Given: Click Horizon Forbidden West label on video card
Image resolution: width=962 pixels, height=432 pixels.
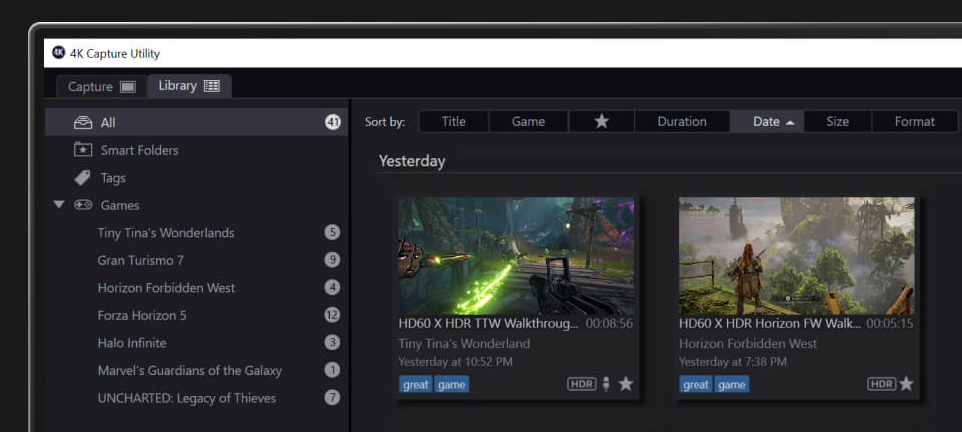Looking at the screenshot, I should [x=748, y=343].
